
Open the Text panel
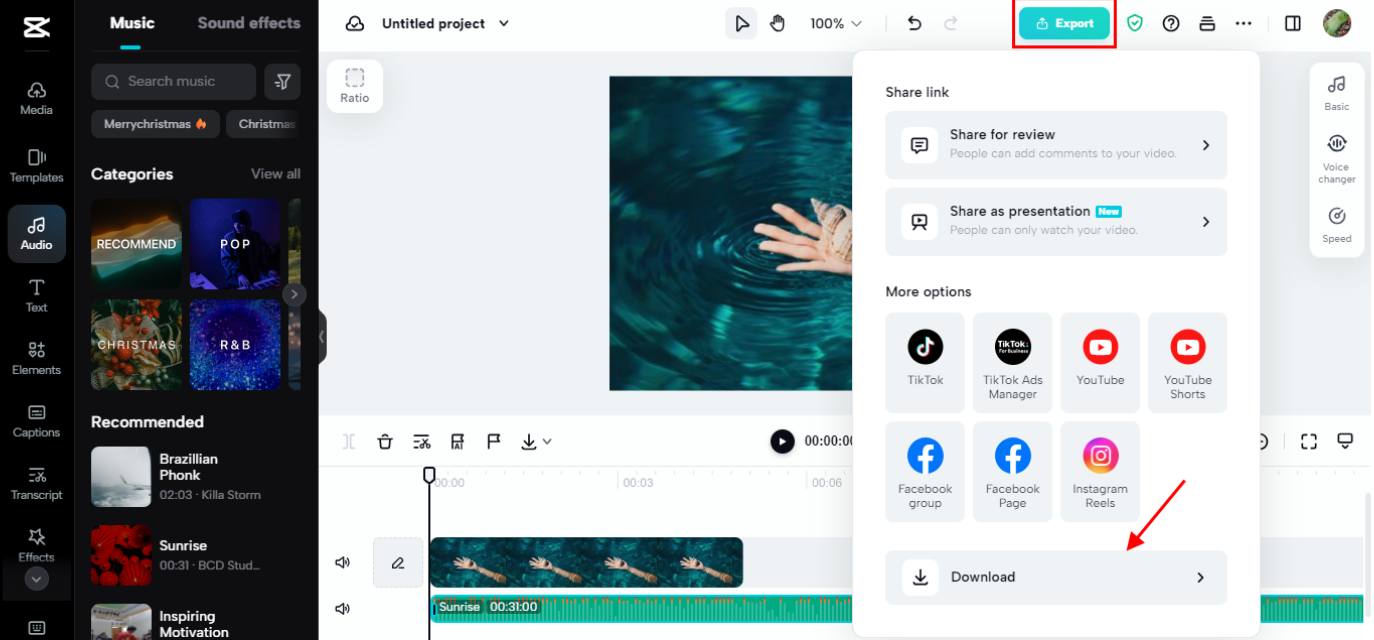(x=37, y=296)
